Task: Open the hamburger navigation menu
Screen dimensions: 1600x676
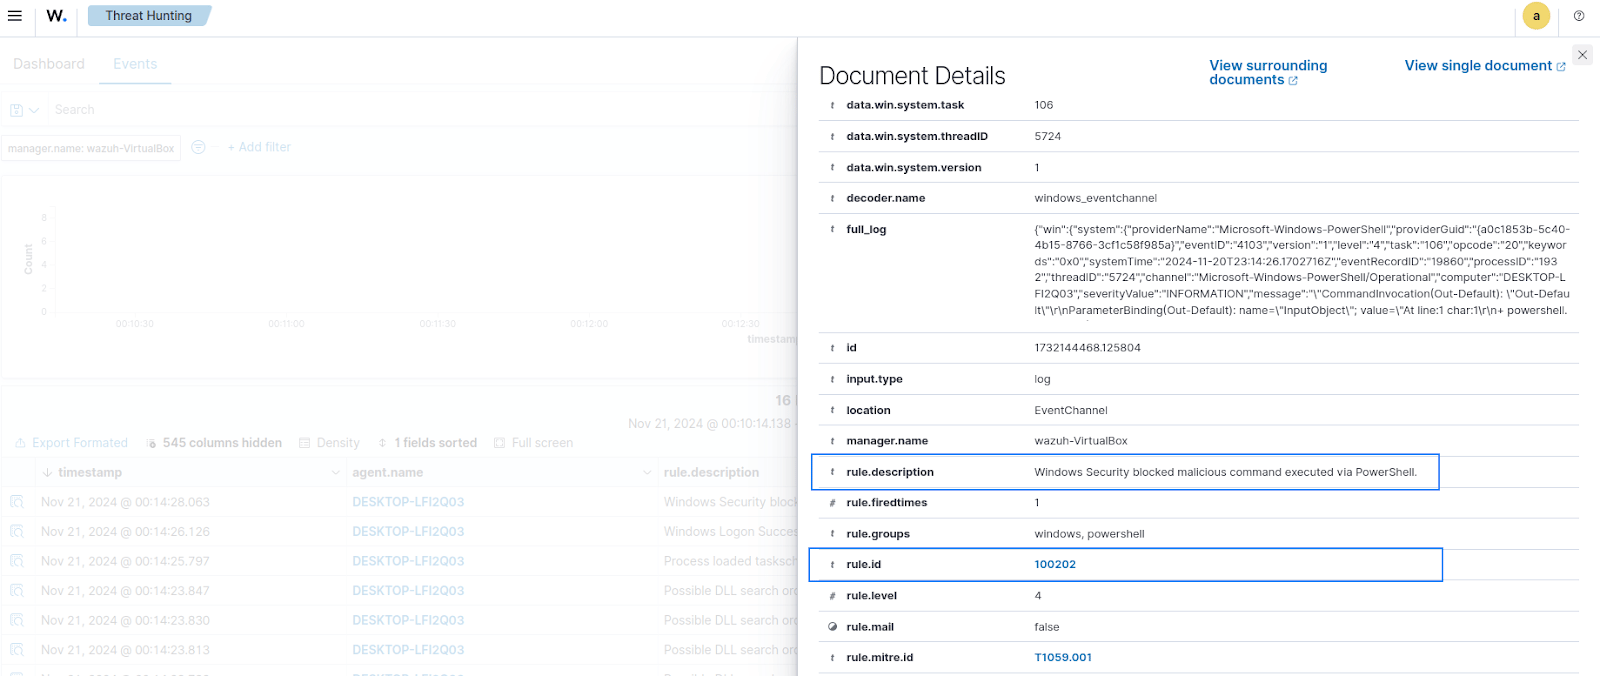Action: (x=15, y=16)
